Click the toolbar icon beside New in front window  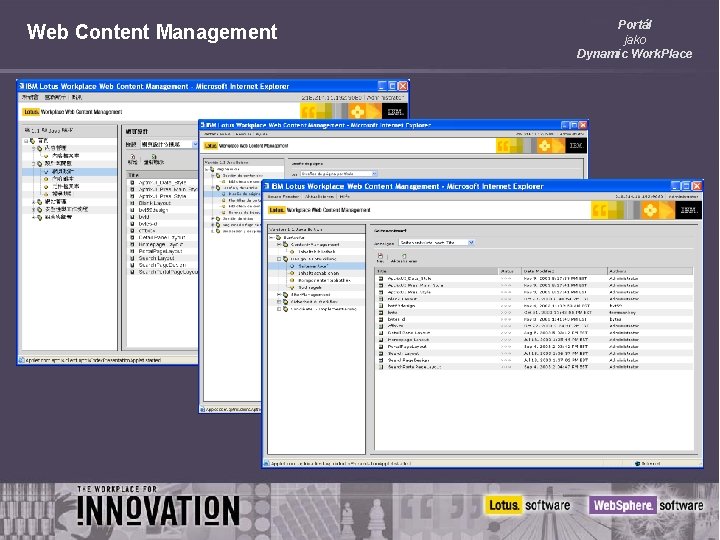(x=404, y=258)
